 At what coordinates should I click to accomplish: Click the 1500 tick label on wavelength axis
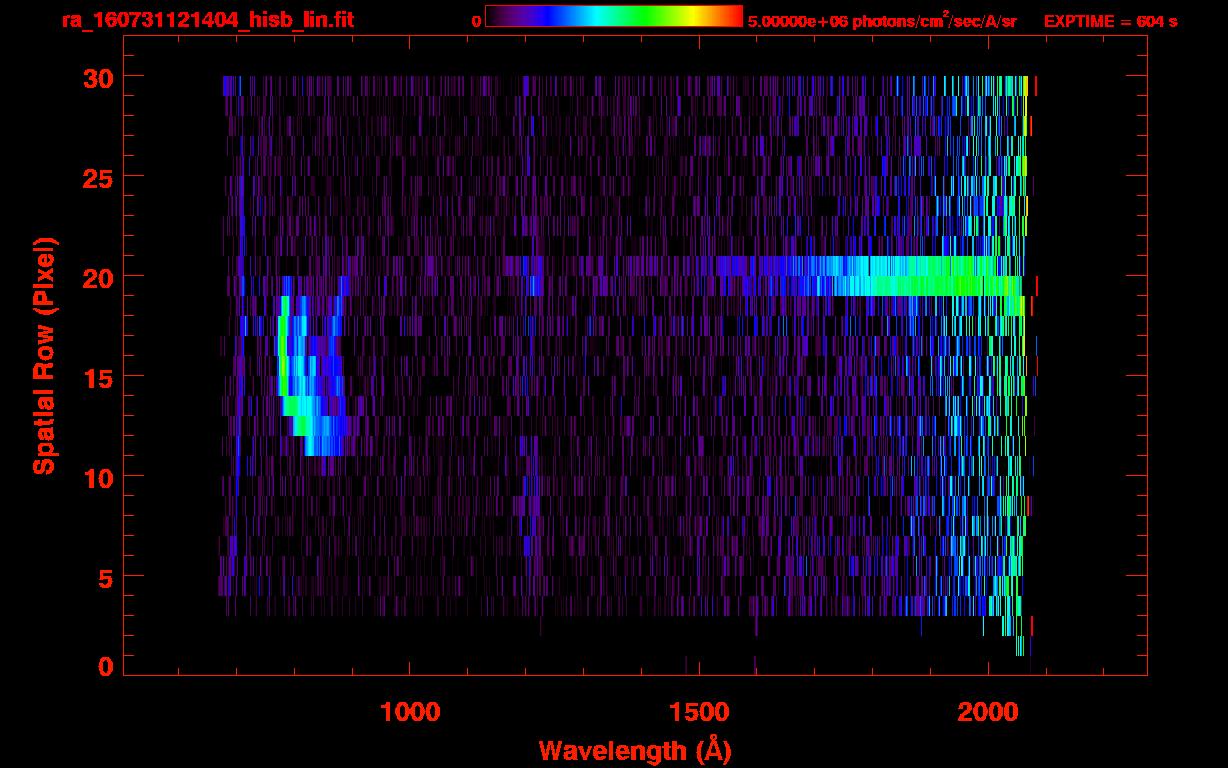[x=698, y=711]
